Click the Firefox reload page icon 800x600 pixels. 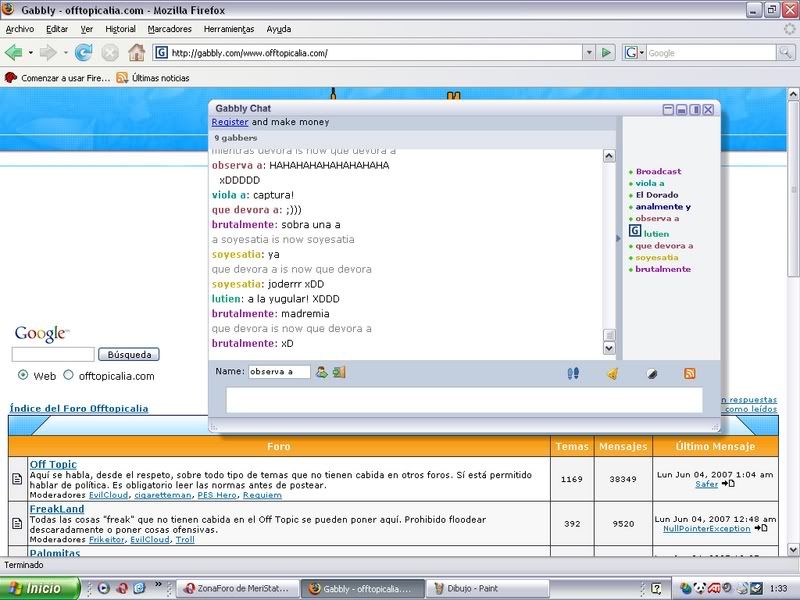(x=83, y=52)
